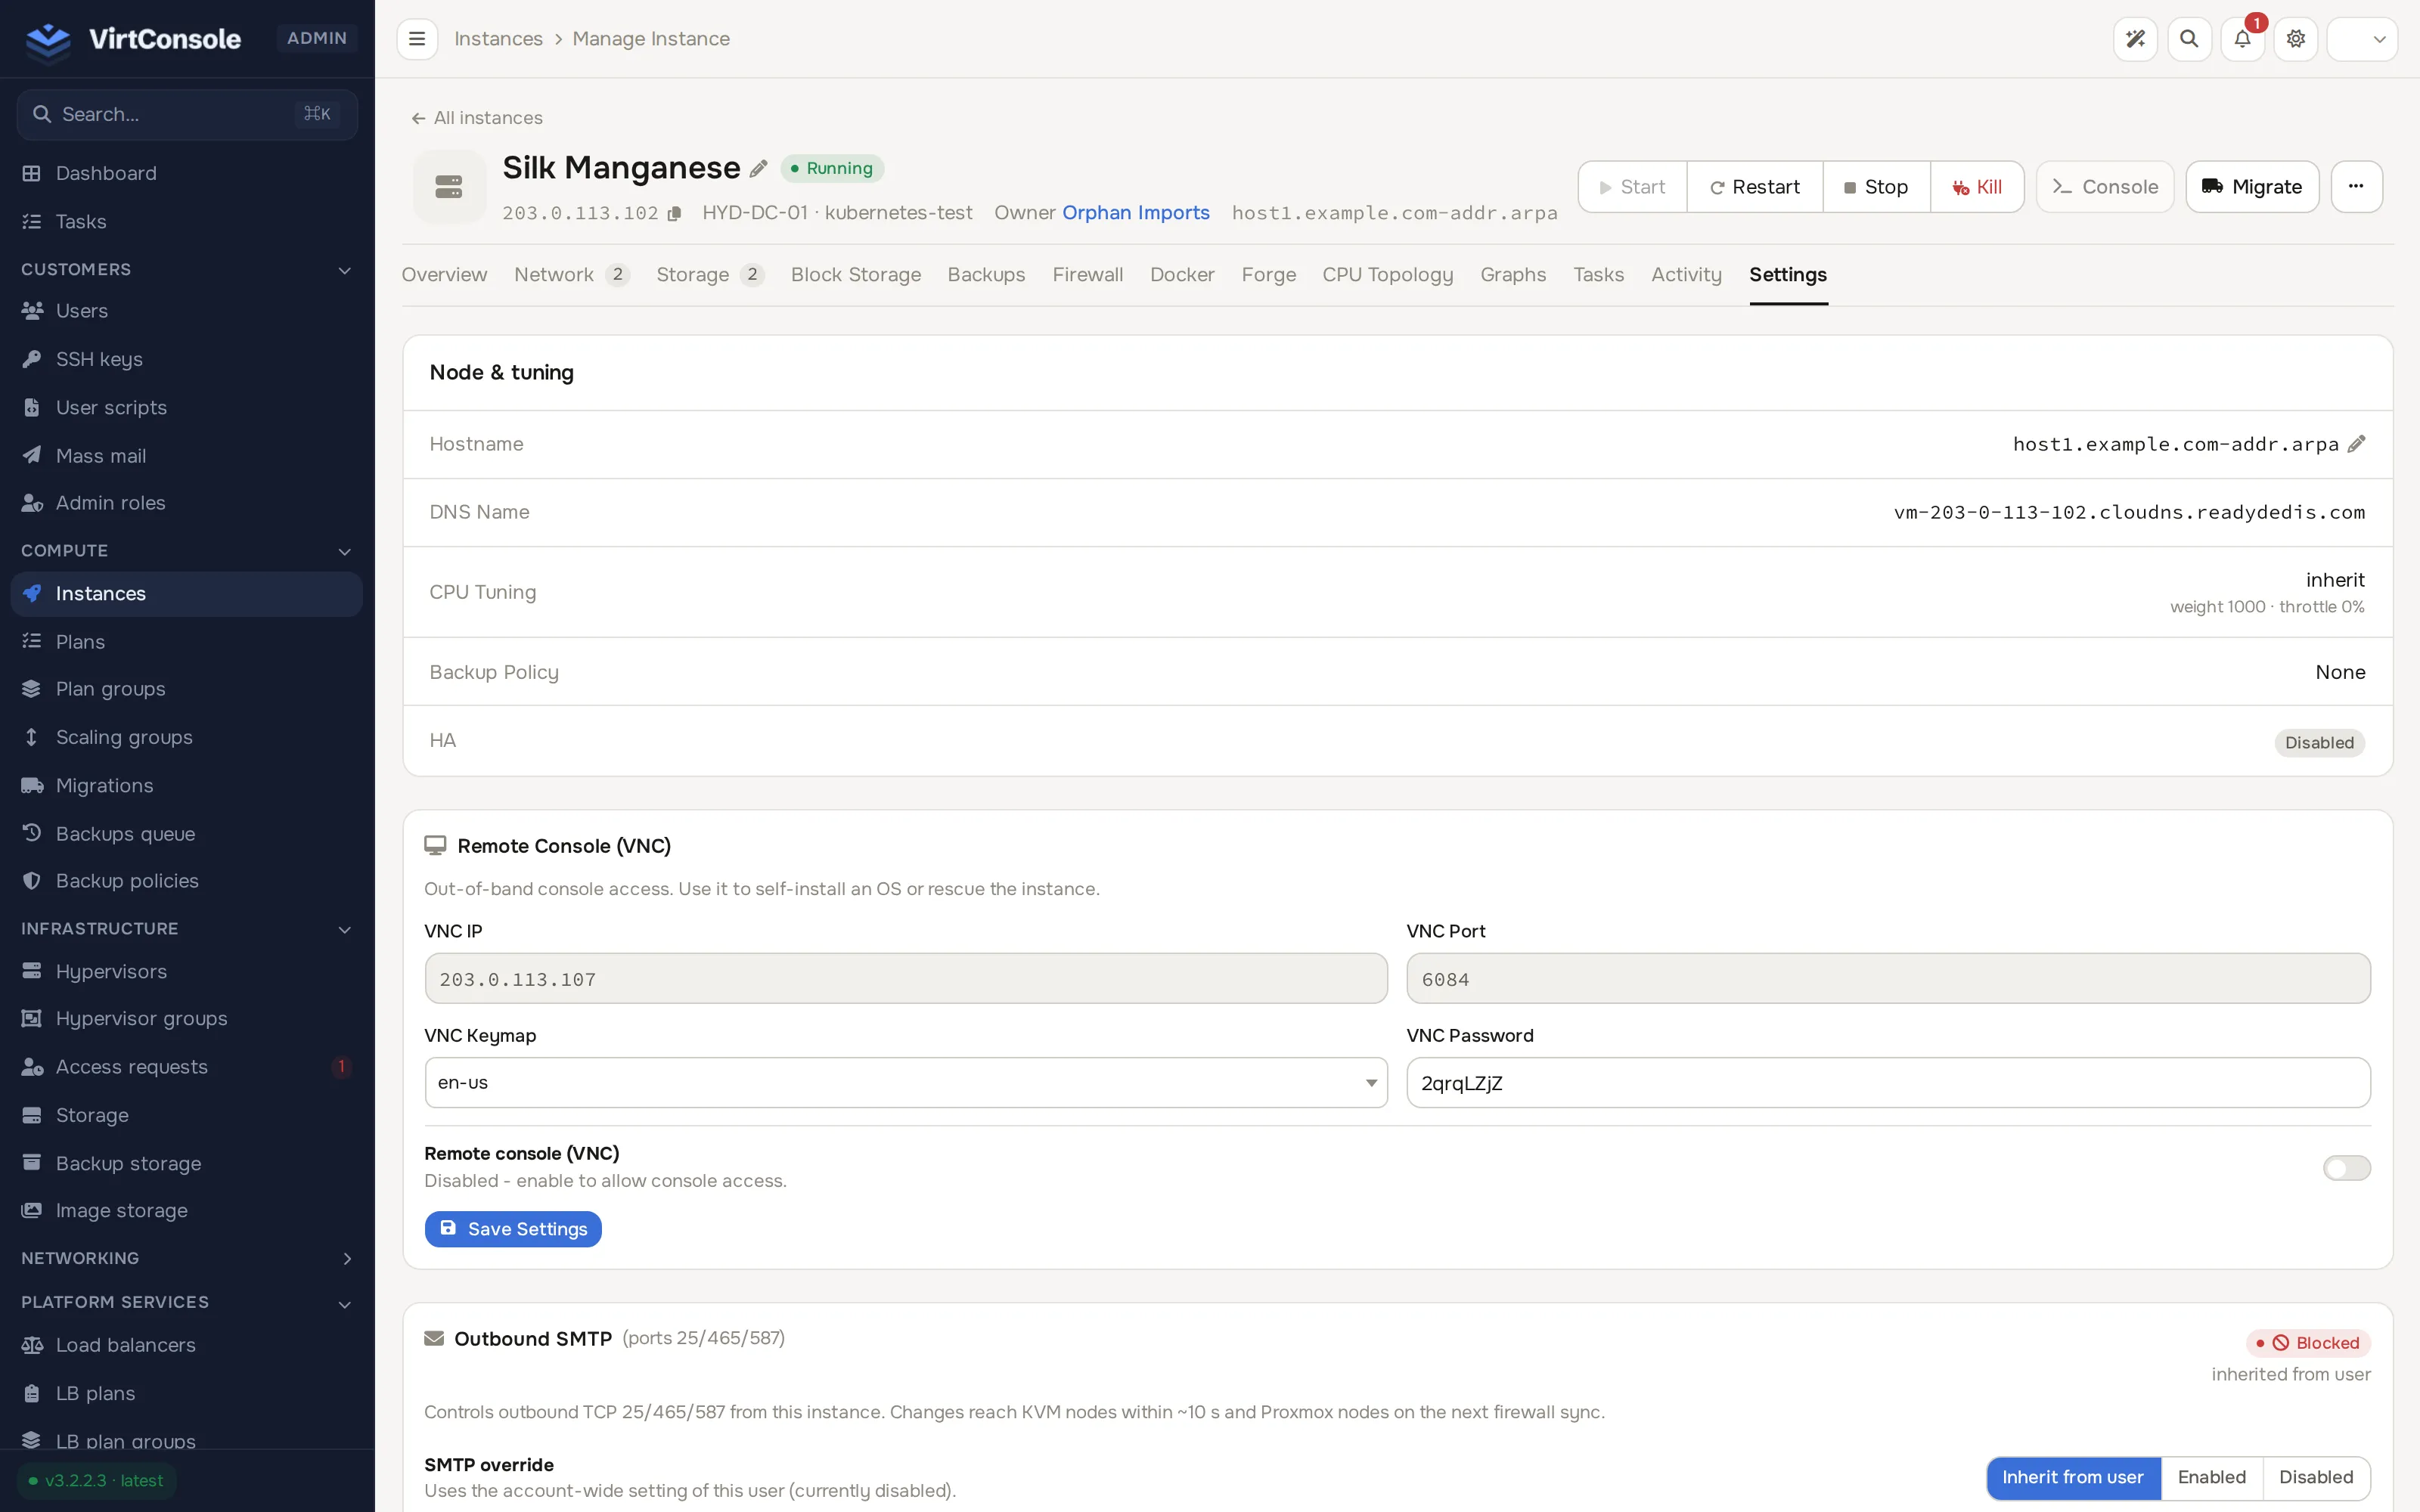
Task: Go back to All instances
Action: pos(477,118)
